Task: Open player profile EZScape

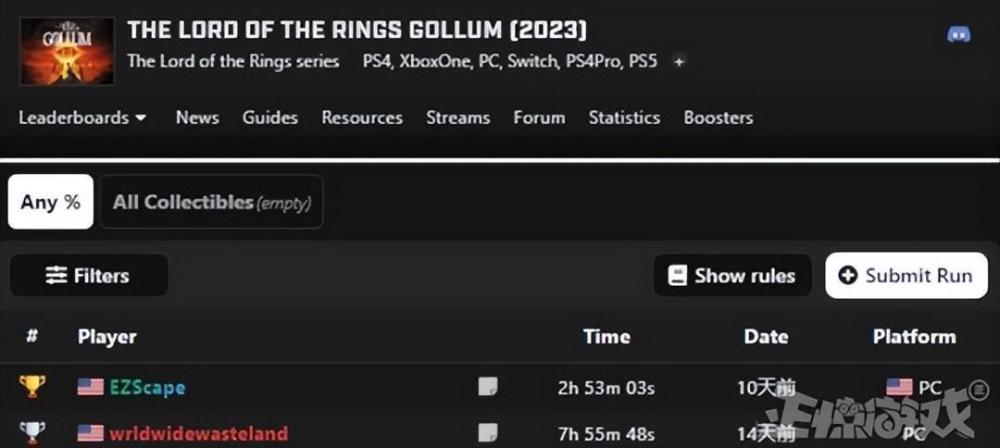Action: 146,387
